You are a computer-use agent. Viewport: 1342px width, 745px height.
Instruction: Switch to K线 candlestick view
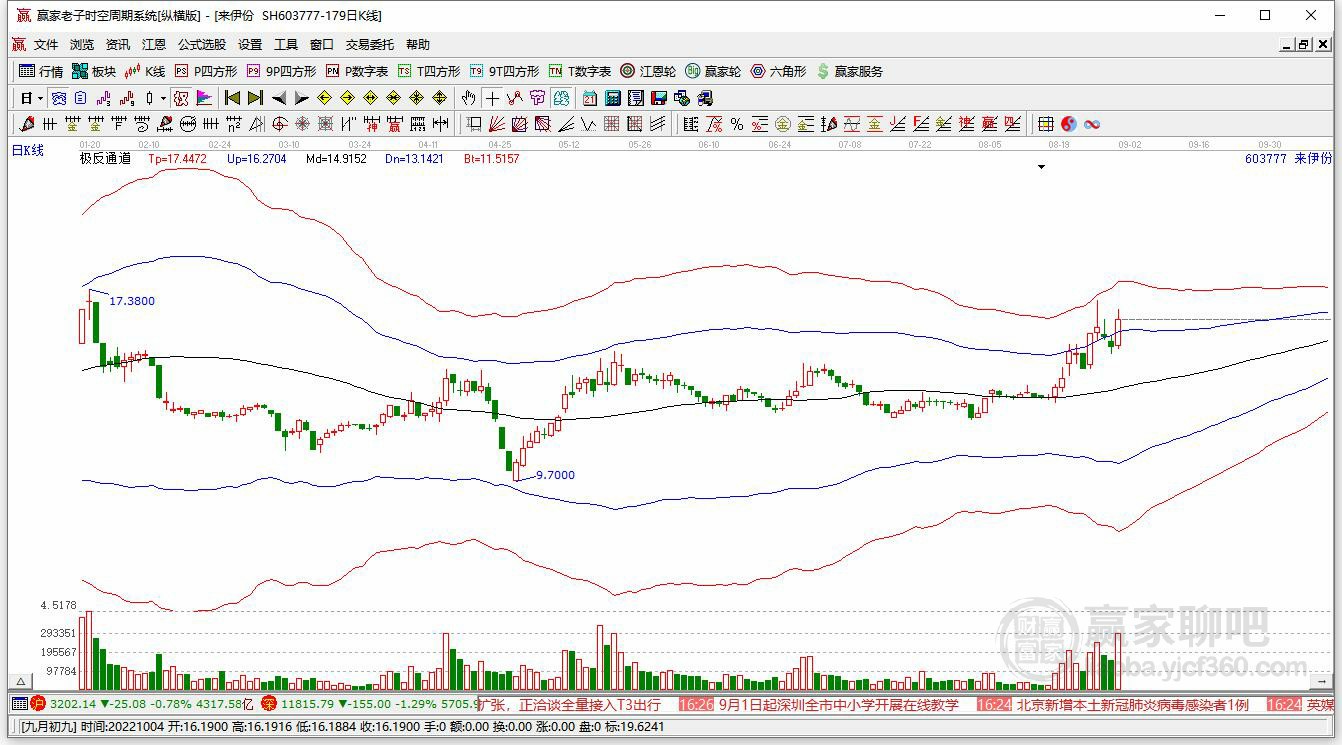pos(145,71)
